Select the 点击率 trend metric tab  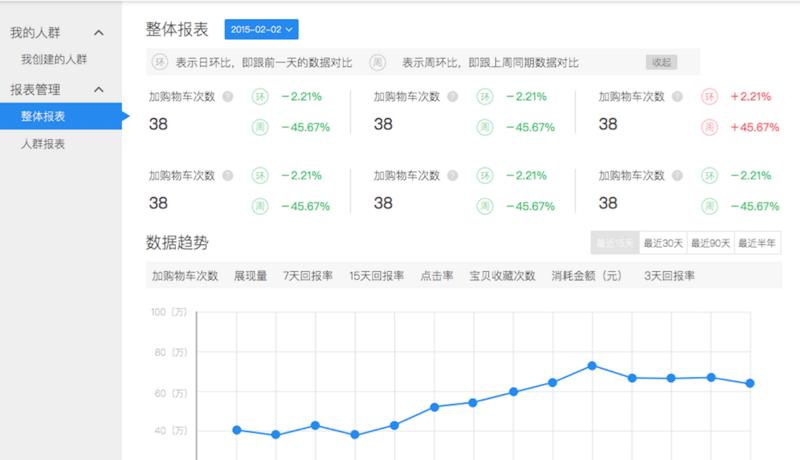[437, 276]
